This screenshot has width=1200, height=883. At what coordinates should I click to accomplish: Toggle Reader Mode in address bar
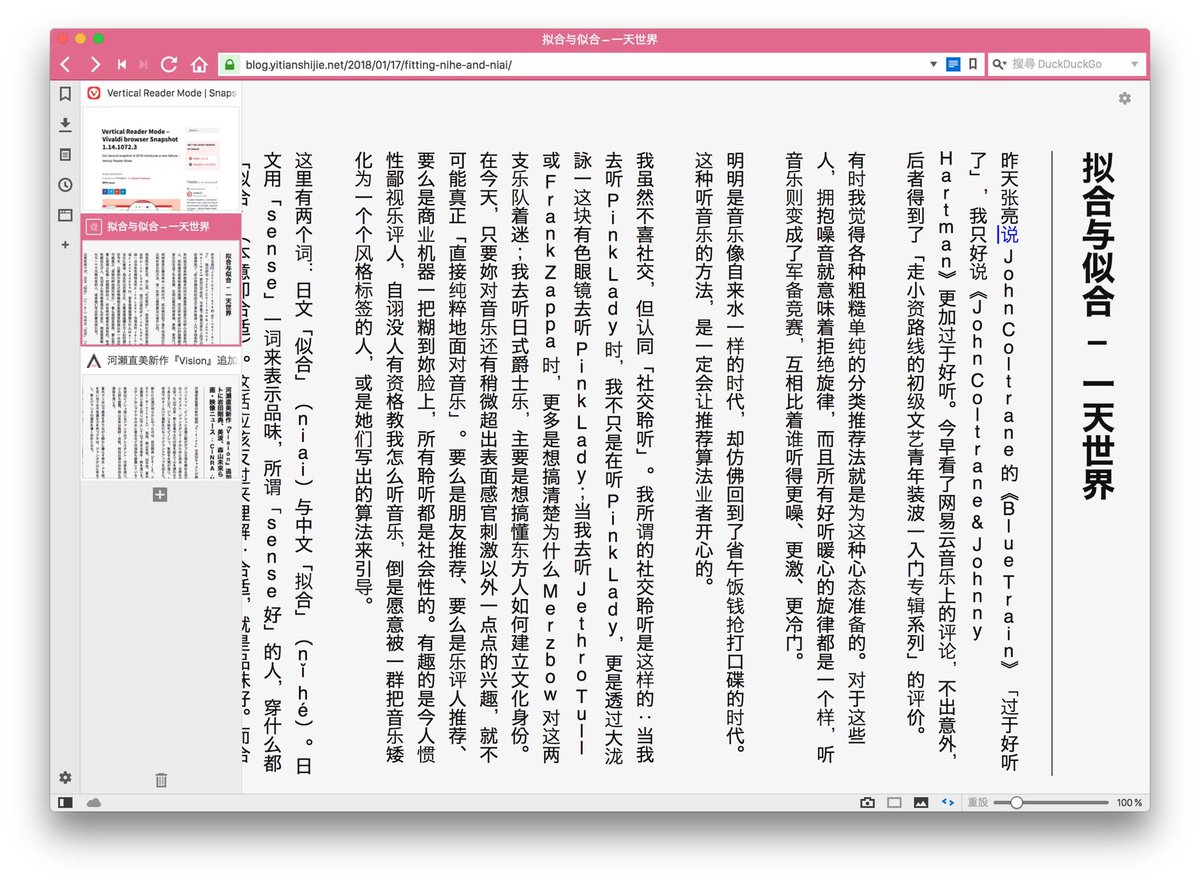click(953, 64)
